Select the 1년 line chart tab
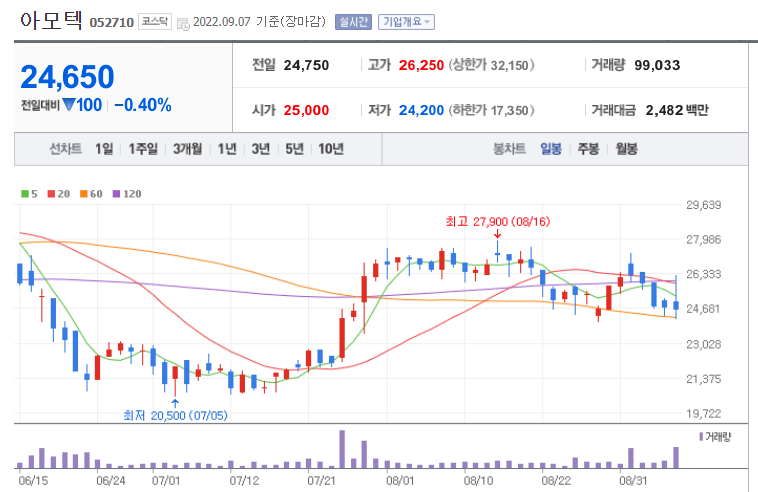The width and height of the screenshot is (758, 492). [227, 149]
